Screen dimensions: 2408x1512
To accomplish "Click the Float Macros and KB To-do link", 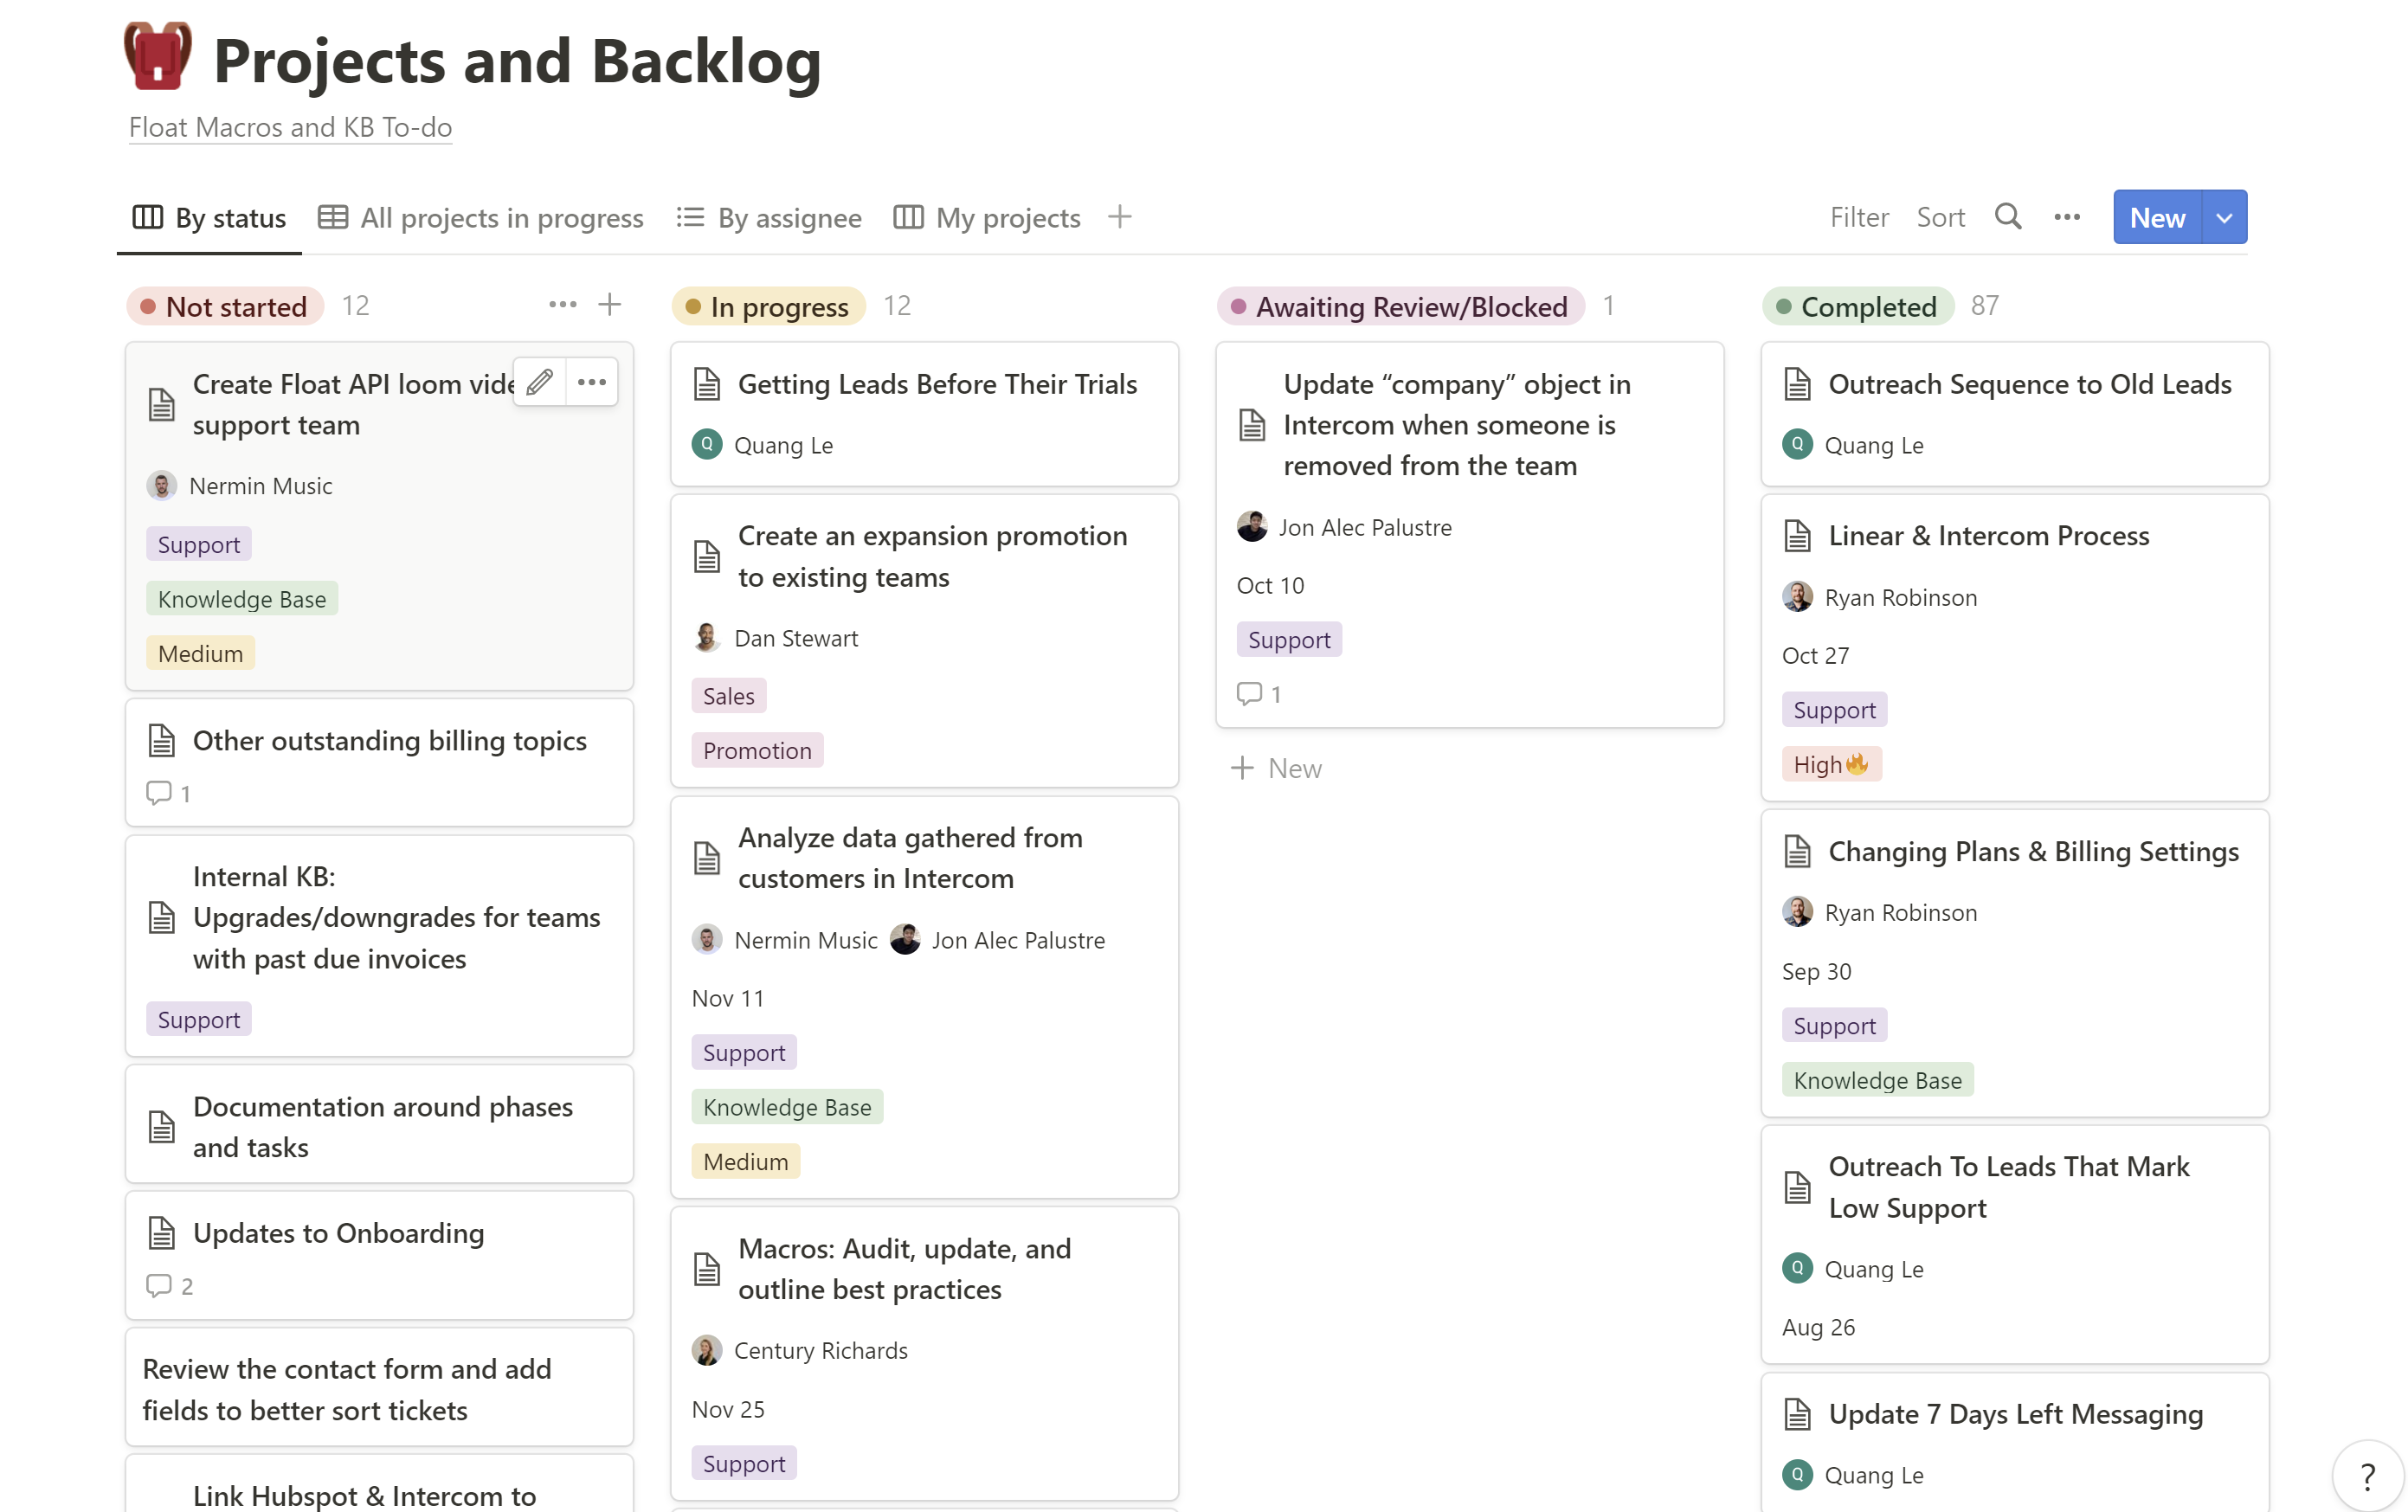I will 290,127.
